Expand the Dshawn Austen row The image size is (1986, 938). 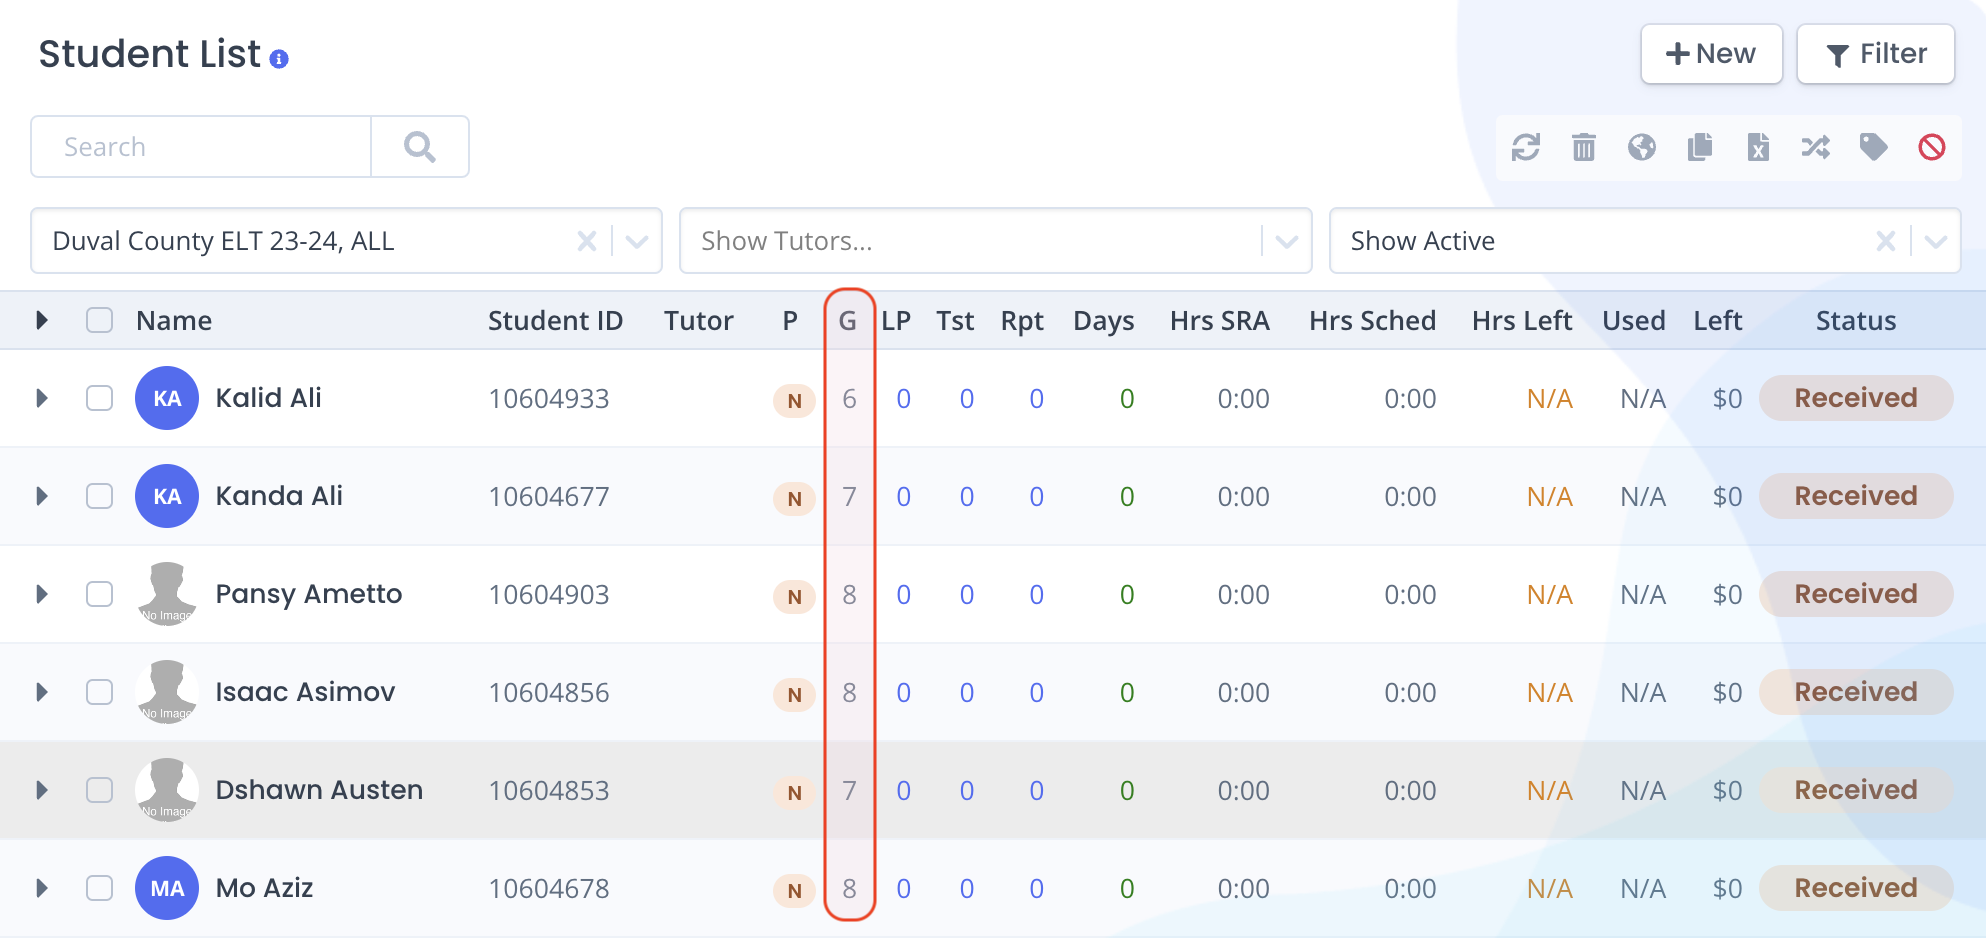coord(42,790)
